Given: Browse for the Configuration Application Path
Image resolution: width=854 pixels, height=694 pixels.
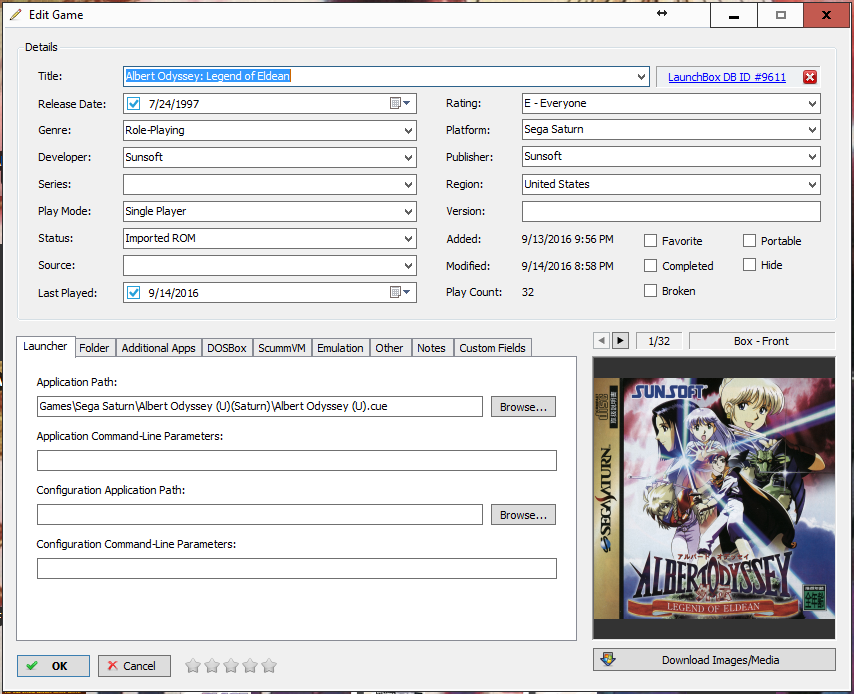Looking at the screenshot, I should coord(523,515).
